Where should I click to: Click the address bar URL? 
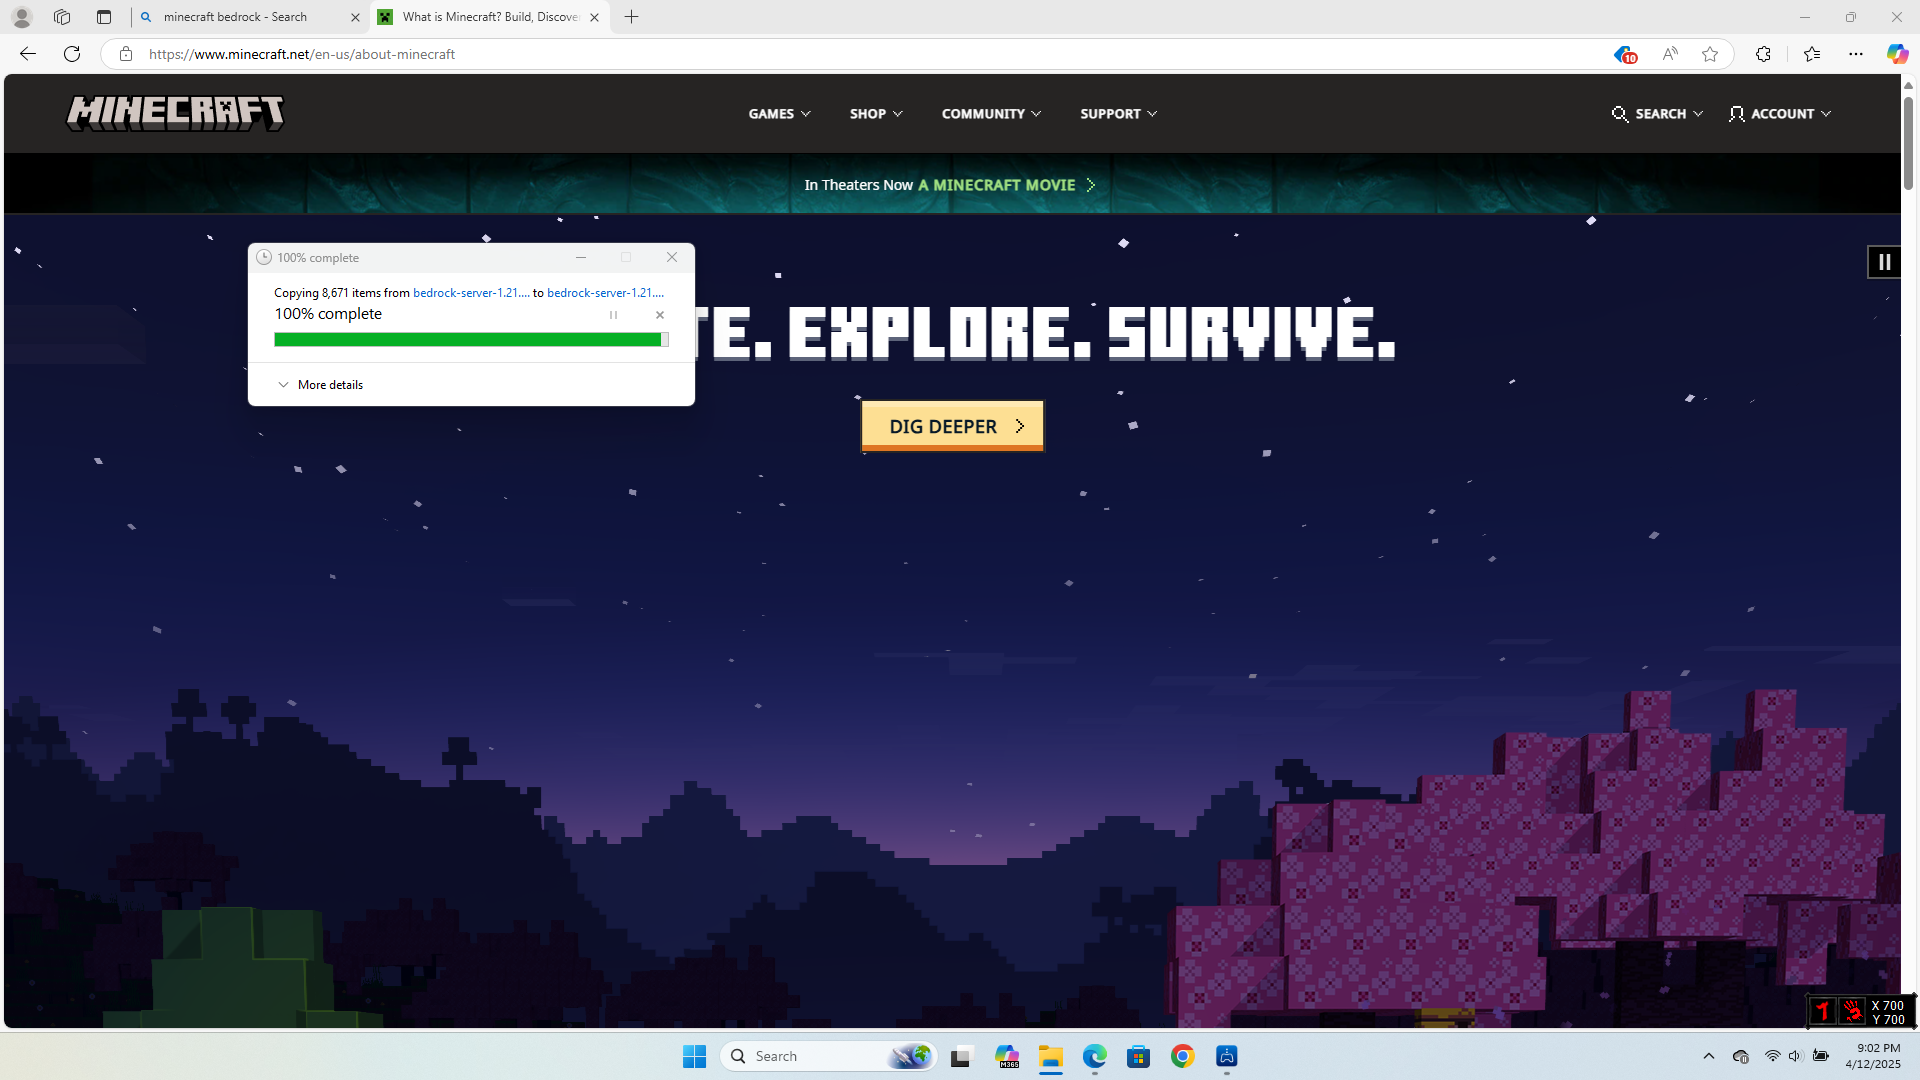tap(302, 54)
